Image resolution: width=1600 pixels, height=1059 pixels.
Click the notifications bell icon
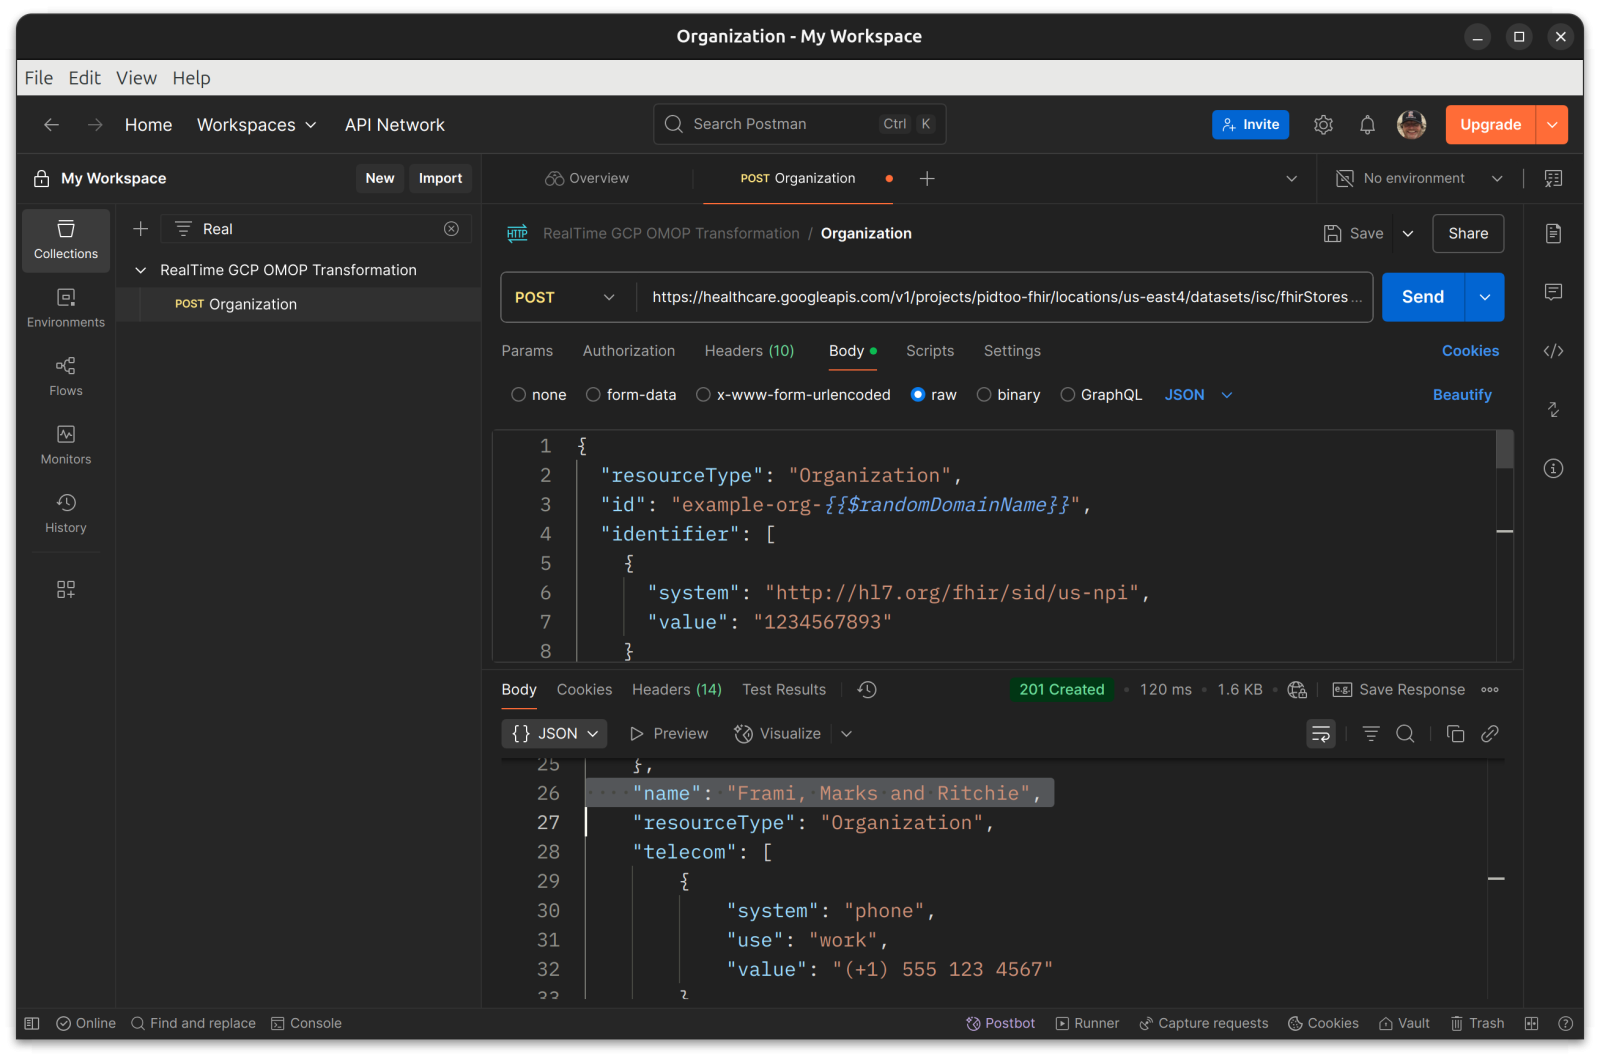[1367, 125]
